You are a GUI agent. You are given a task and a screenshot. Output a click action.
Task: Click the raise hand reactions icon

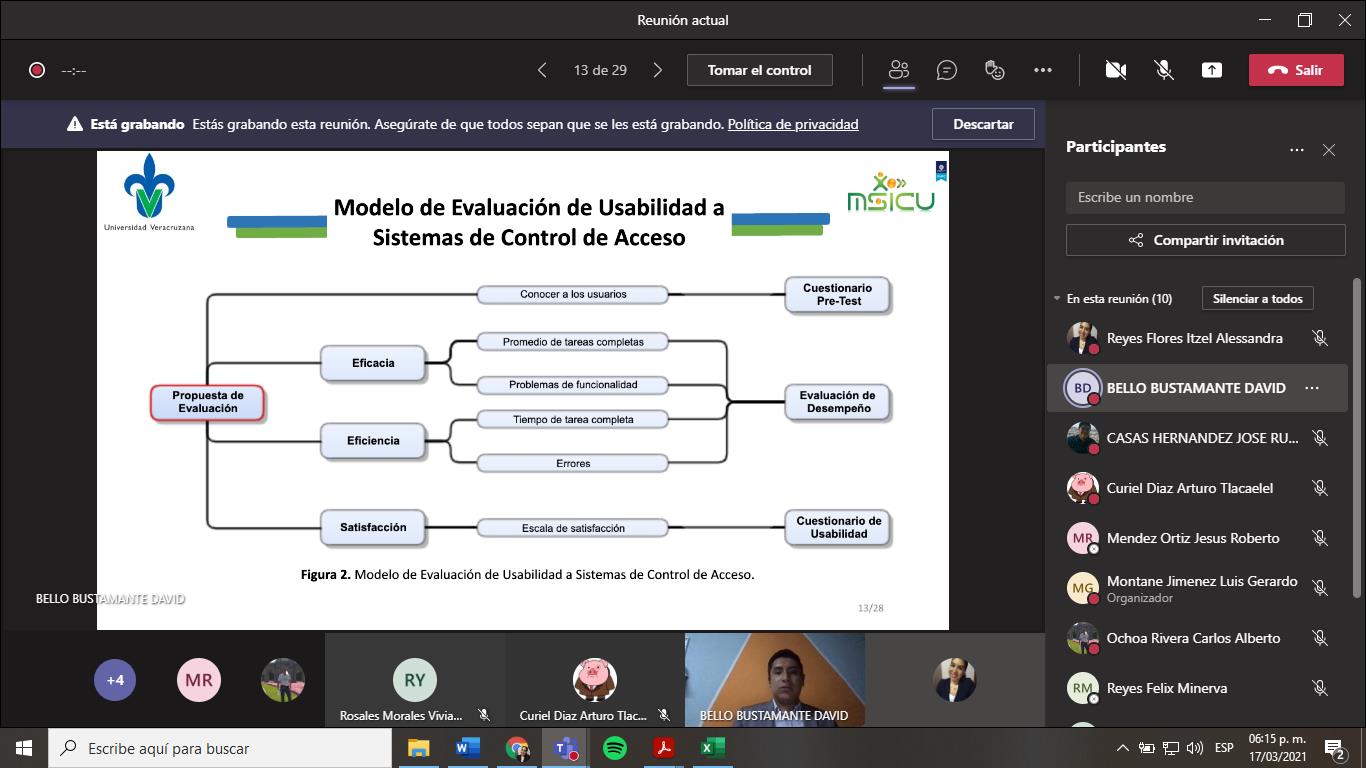994,70
